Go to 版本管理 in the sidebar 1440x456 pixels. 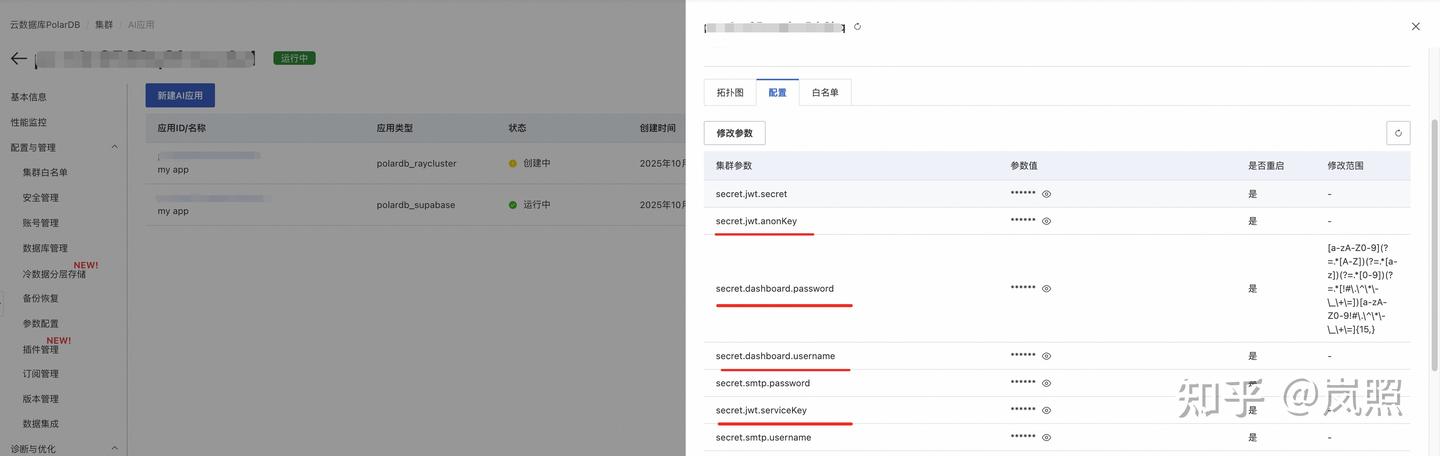coord(41,399)
